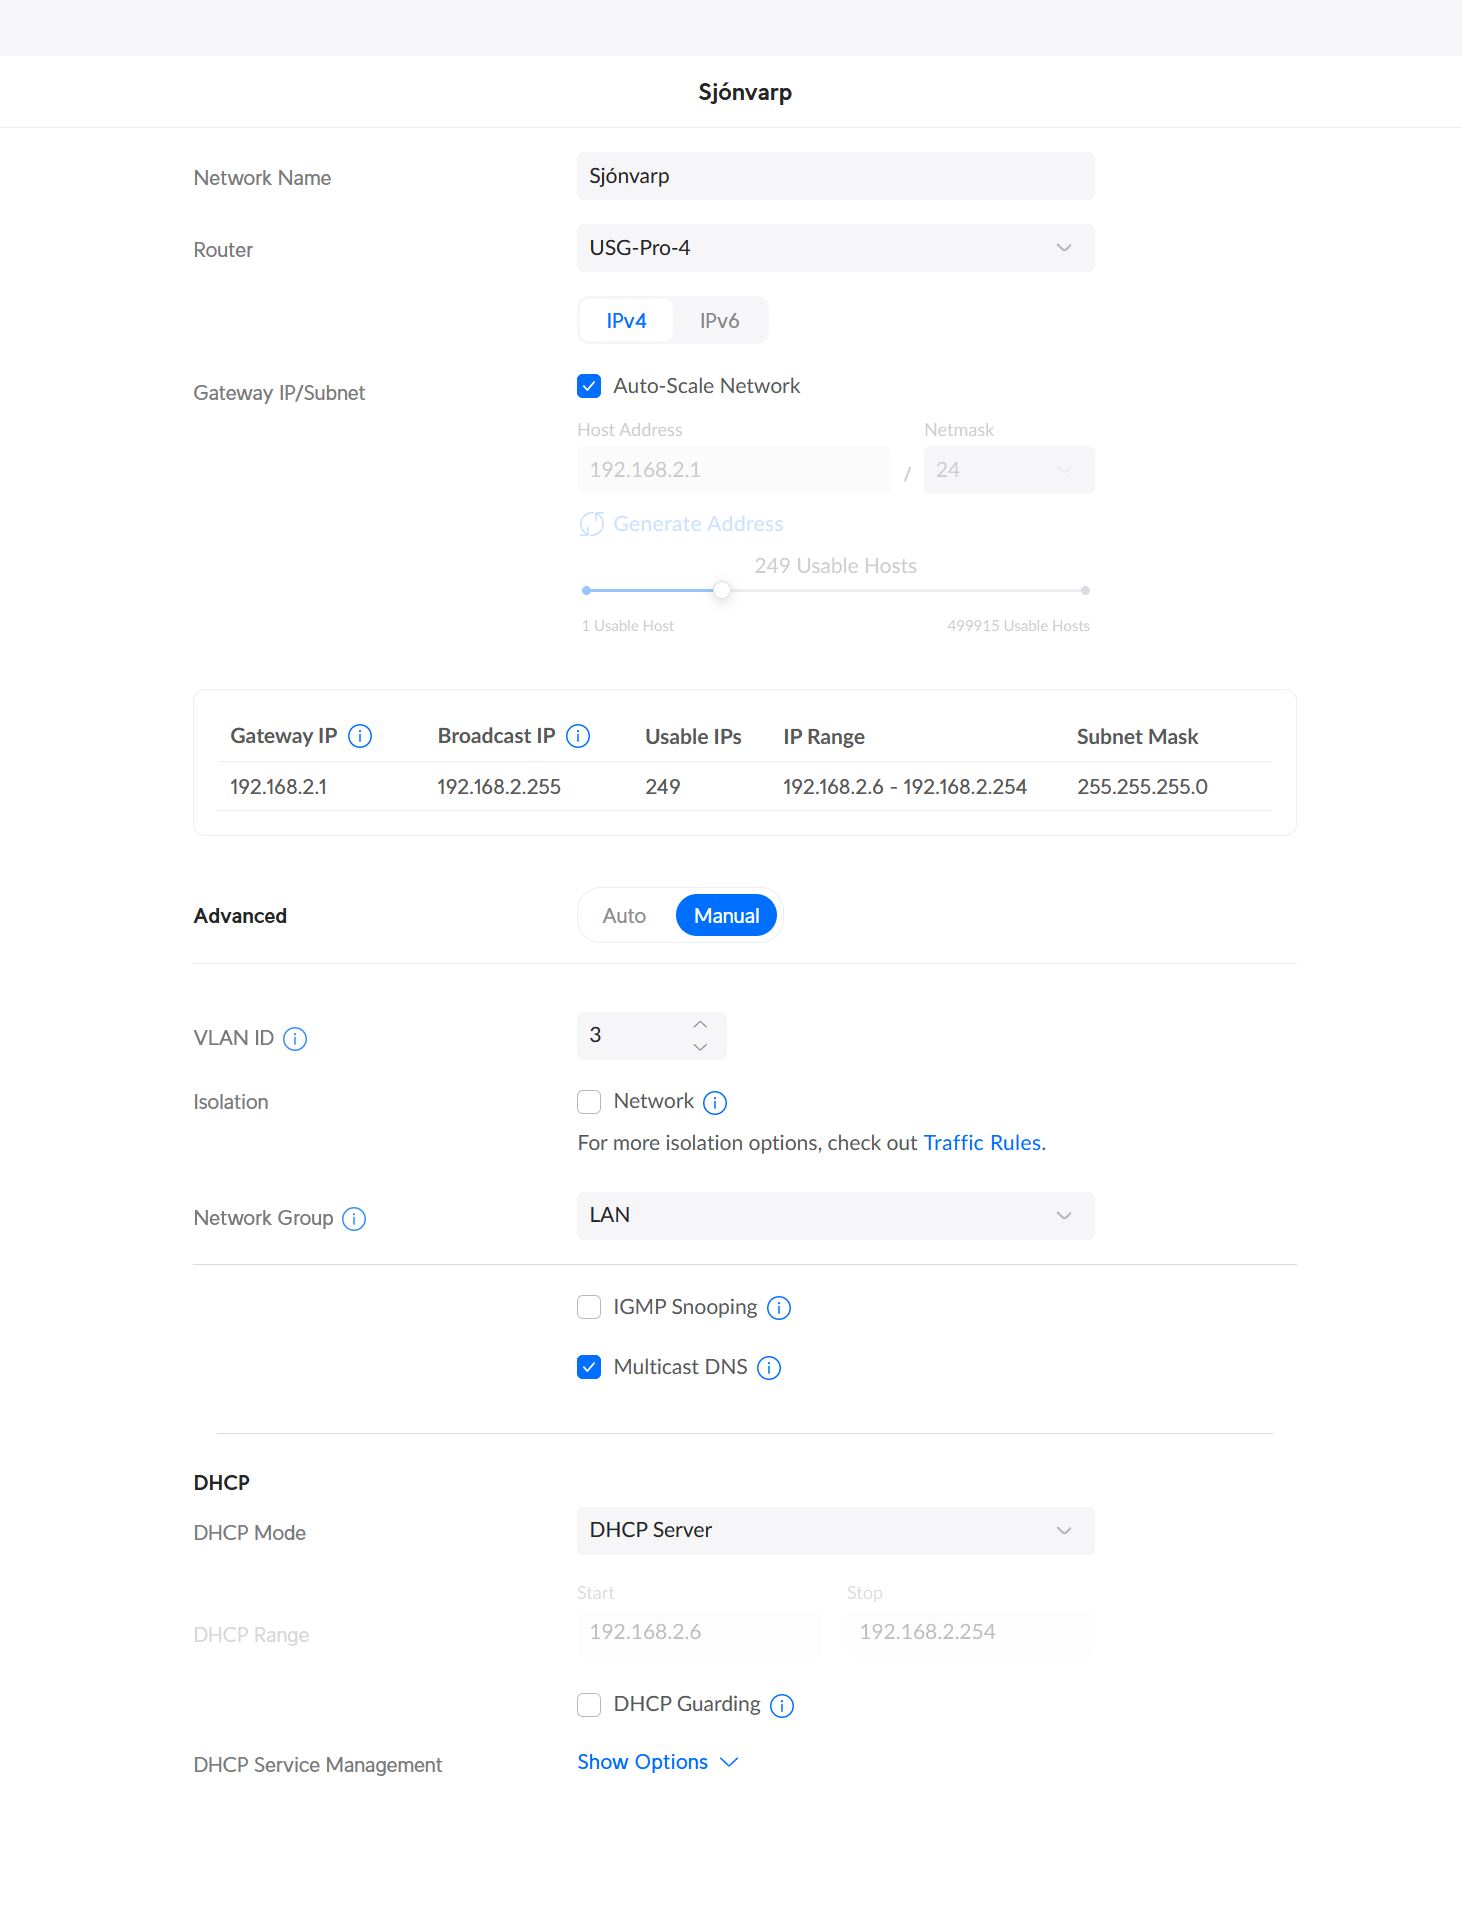Switch to the IPv6 tab
The width and height of the screenshot is (1462, 1931).
719,320
